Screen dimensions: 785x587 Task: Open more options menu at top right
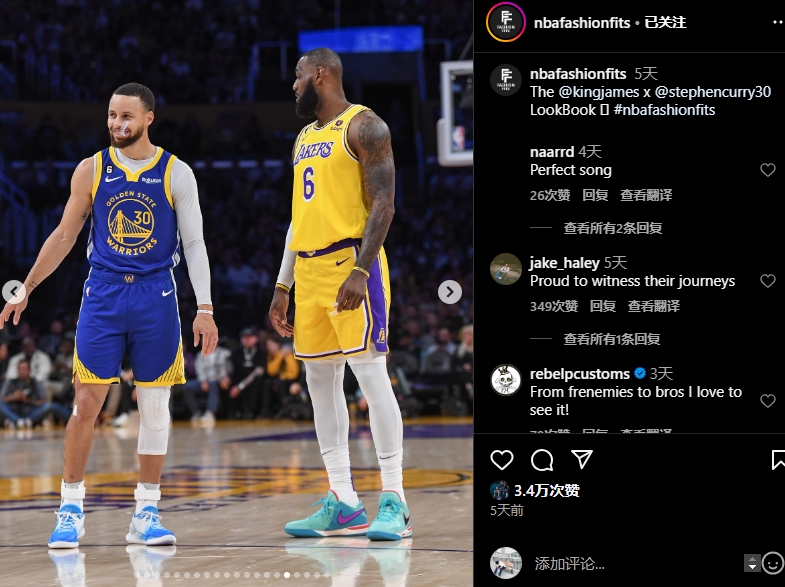point(778,23)
